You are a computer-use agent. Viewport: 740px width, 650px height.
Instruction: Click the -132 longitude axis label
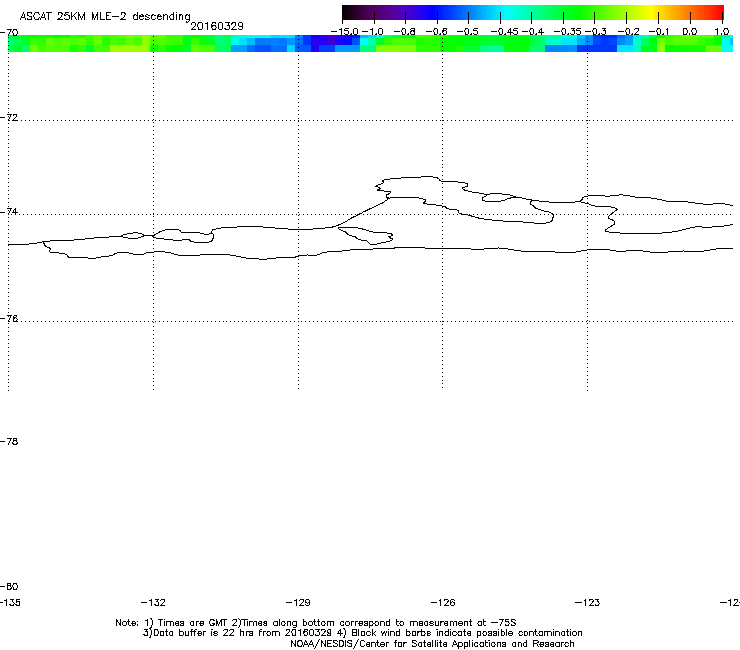(153, 603)
